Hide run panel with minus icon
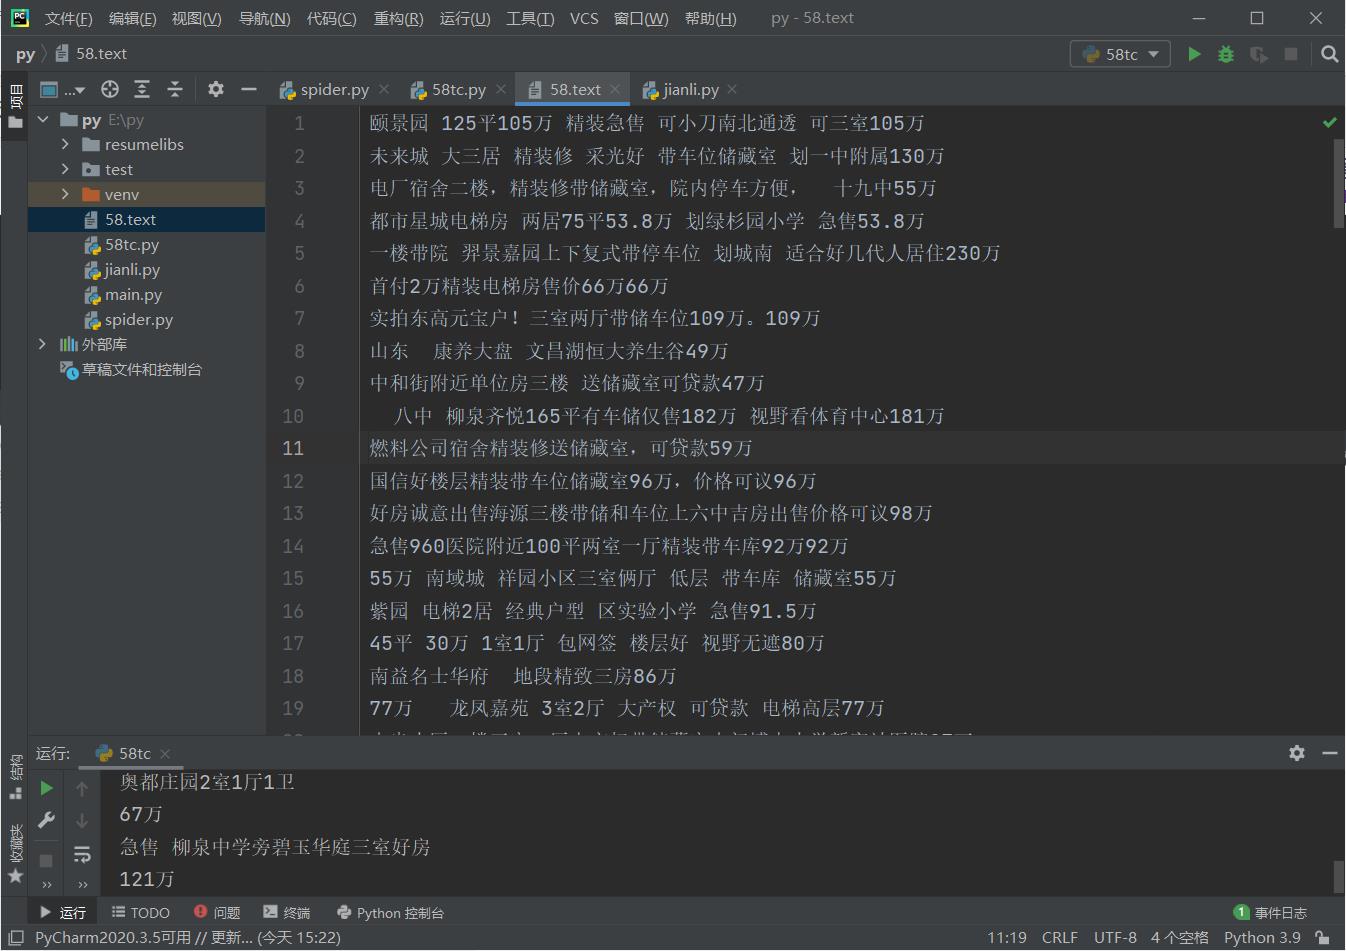This screenshot has width=1346, height=951. coord(1330,753)
